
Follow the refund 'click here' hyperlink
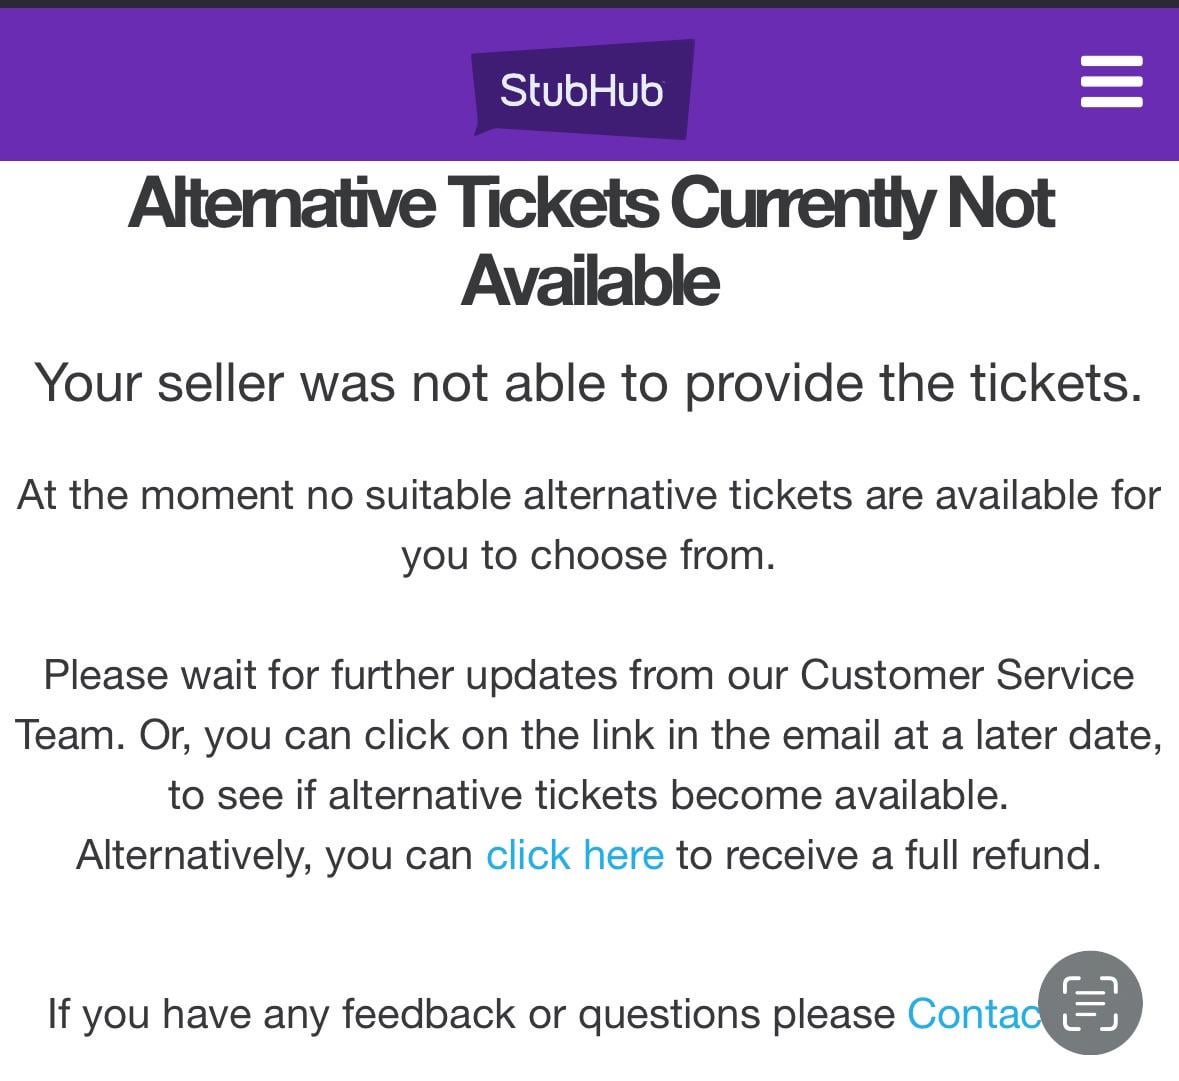(x=573, y=856)
